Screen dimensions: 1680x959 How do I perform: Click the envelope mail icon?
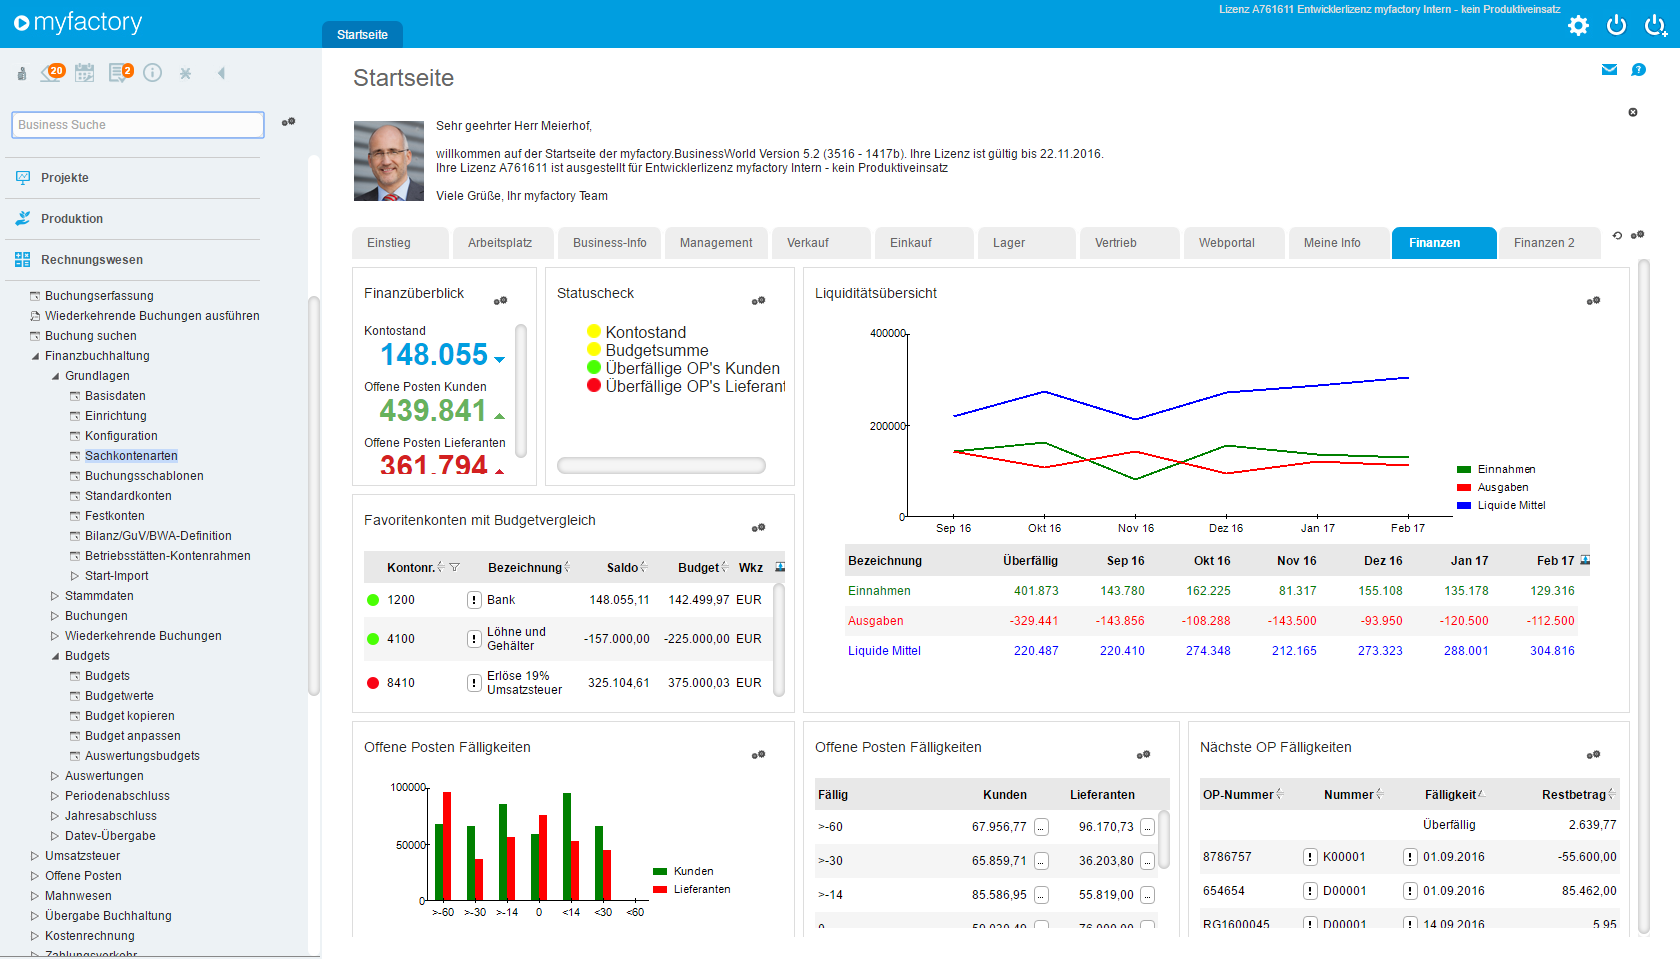(x=1609, y=70)
